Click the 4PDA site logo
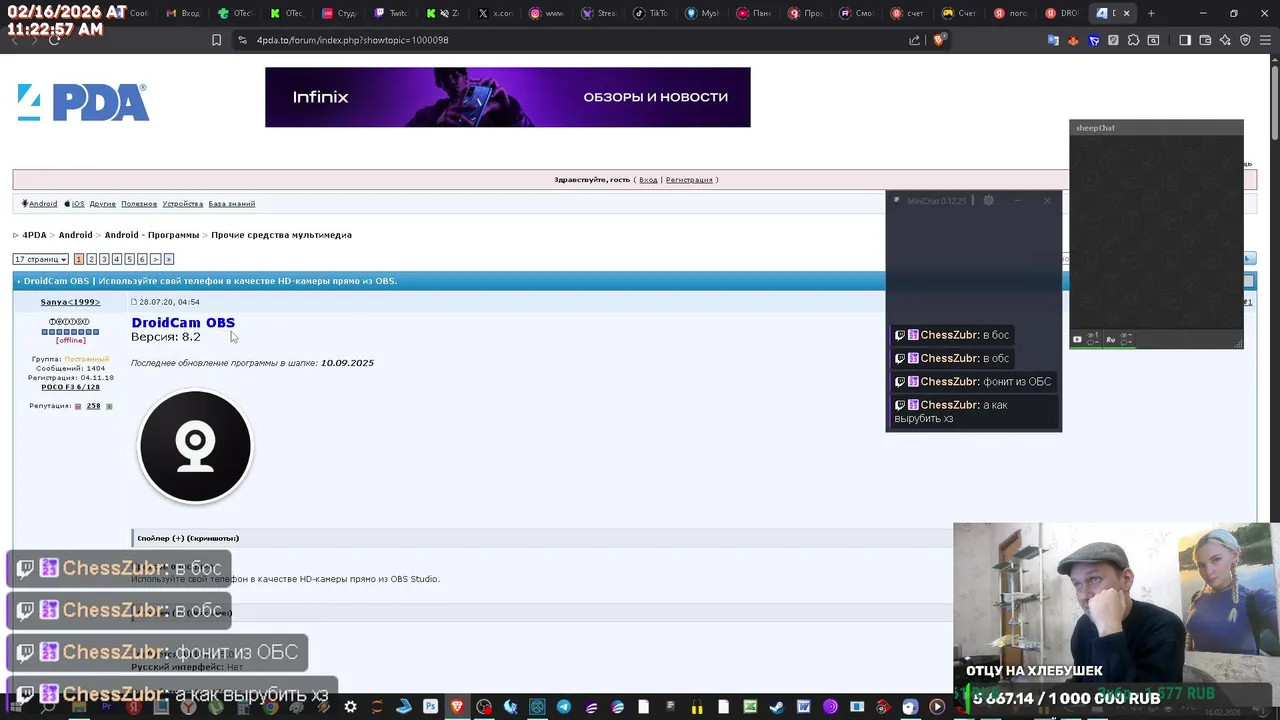Screen dimensions: 1280x720 coord(83,102)
